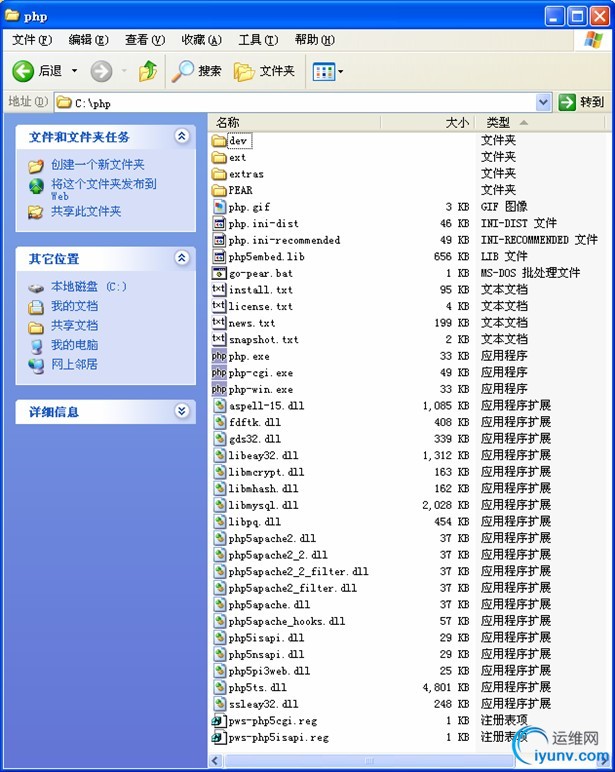This screenshot has width=615, height=772.
Task: Open 共享文档 link
Action: click(74, 325)
